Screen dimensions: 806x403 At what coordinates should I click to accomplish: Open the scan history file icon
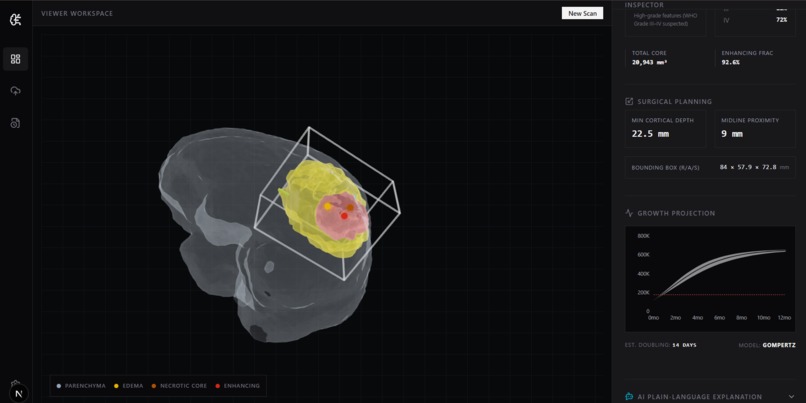point(15,123)
